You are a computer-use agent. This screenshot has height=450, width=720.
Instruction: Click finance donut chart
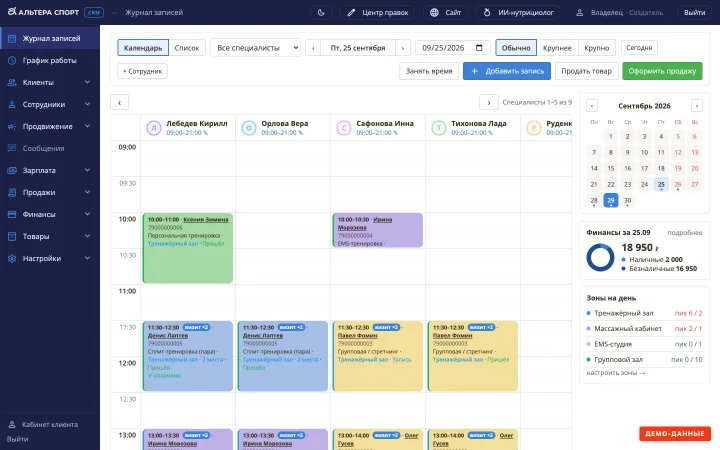pos(600,257)
